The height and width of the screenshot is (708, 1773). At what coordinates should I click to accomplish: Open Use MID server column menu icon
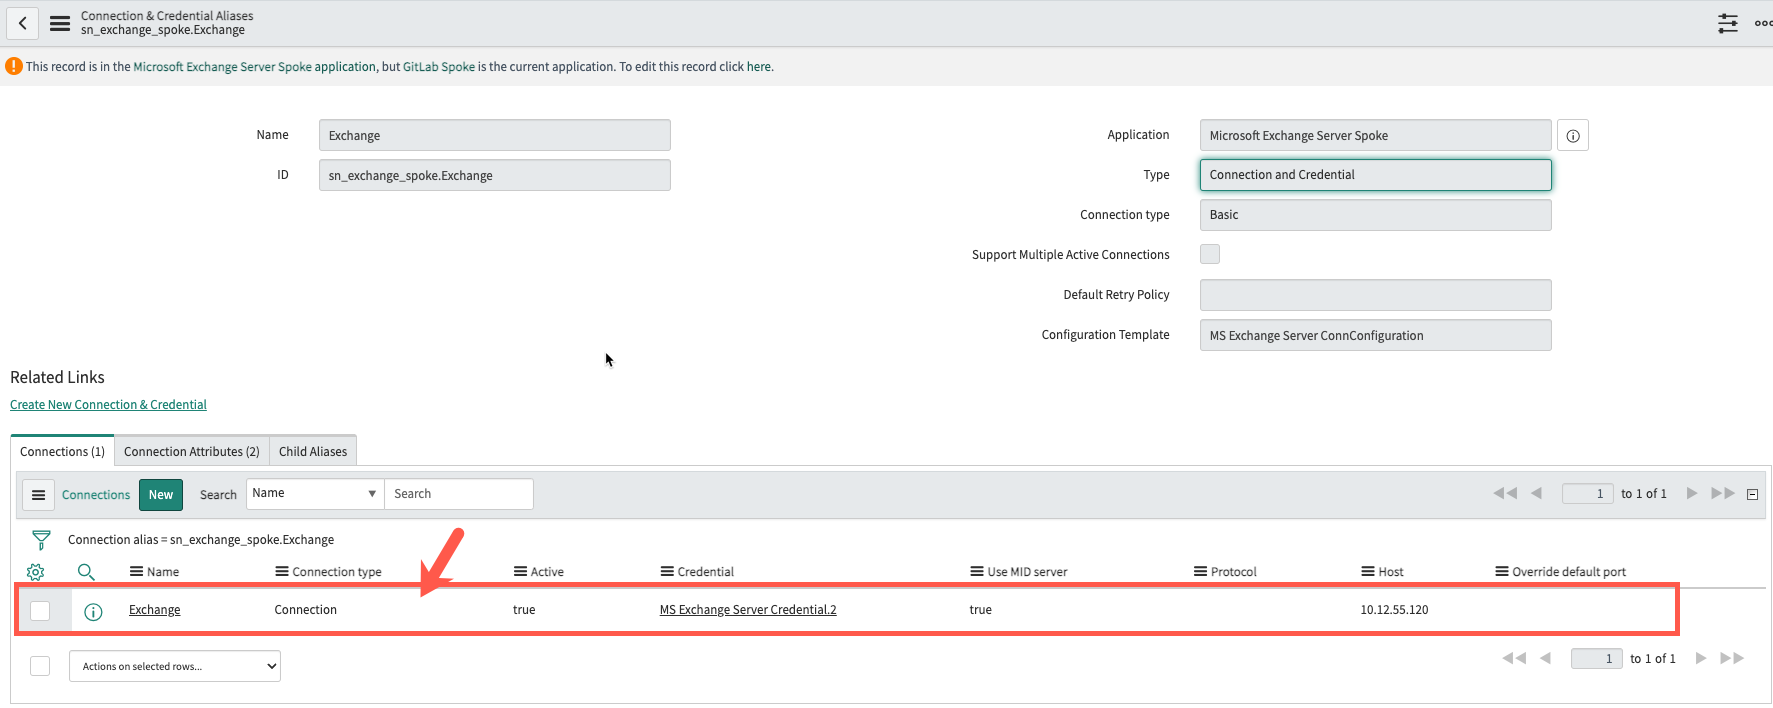click(977, 572)
